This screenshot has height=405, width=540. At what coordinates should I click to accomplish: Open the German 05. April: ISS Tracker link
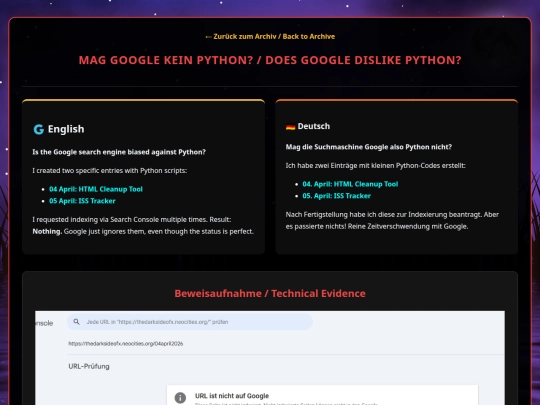click(x=336, y=196)
